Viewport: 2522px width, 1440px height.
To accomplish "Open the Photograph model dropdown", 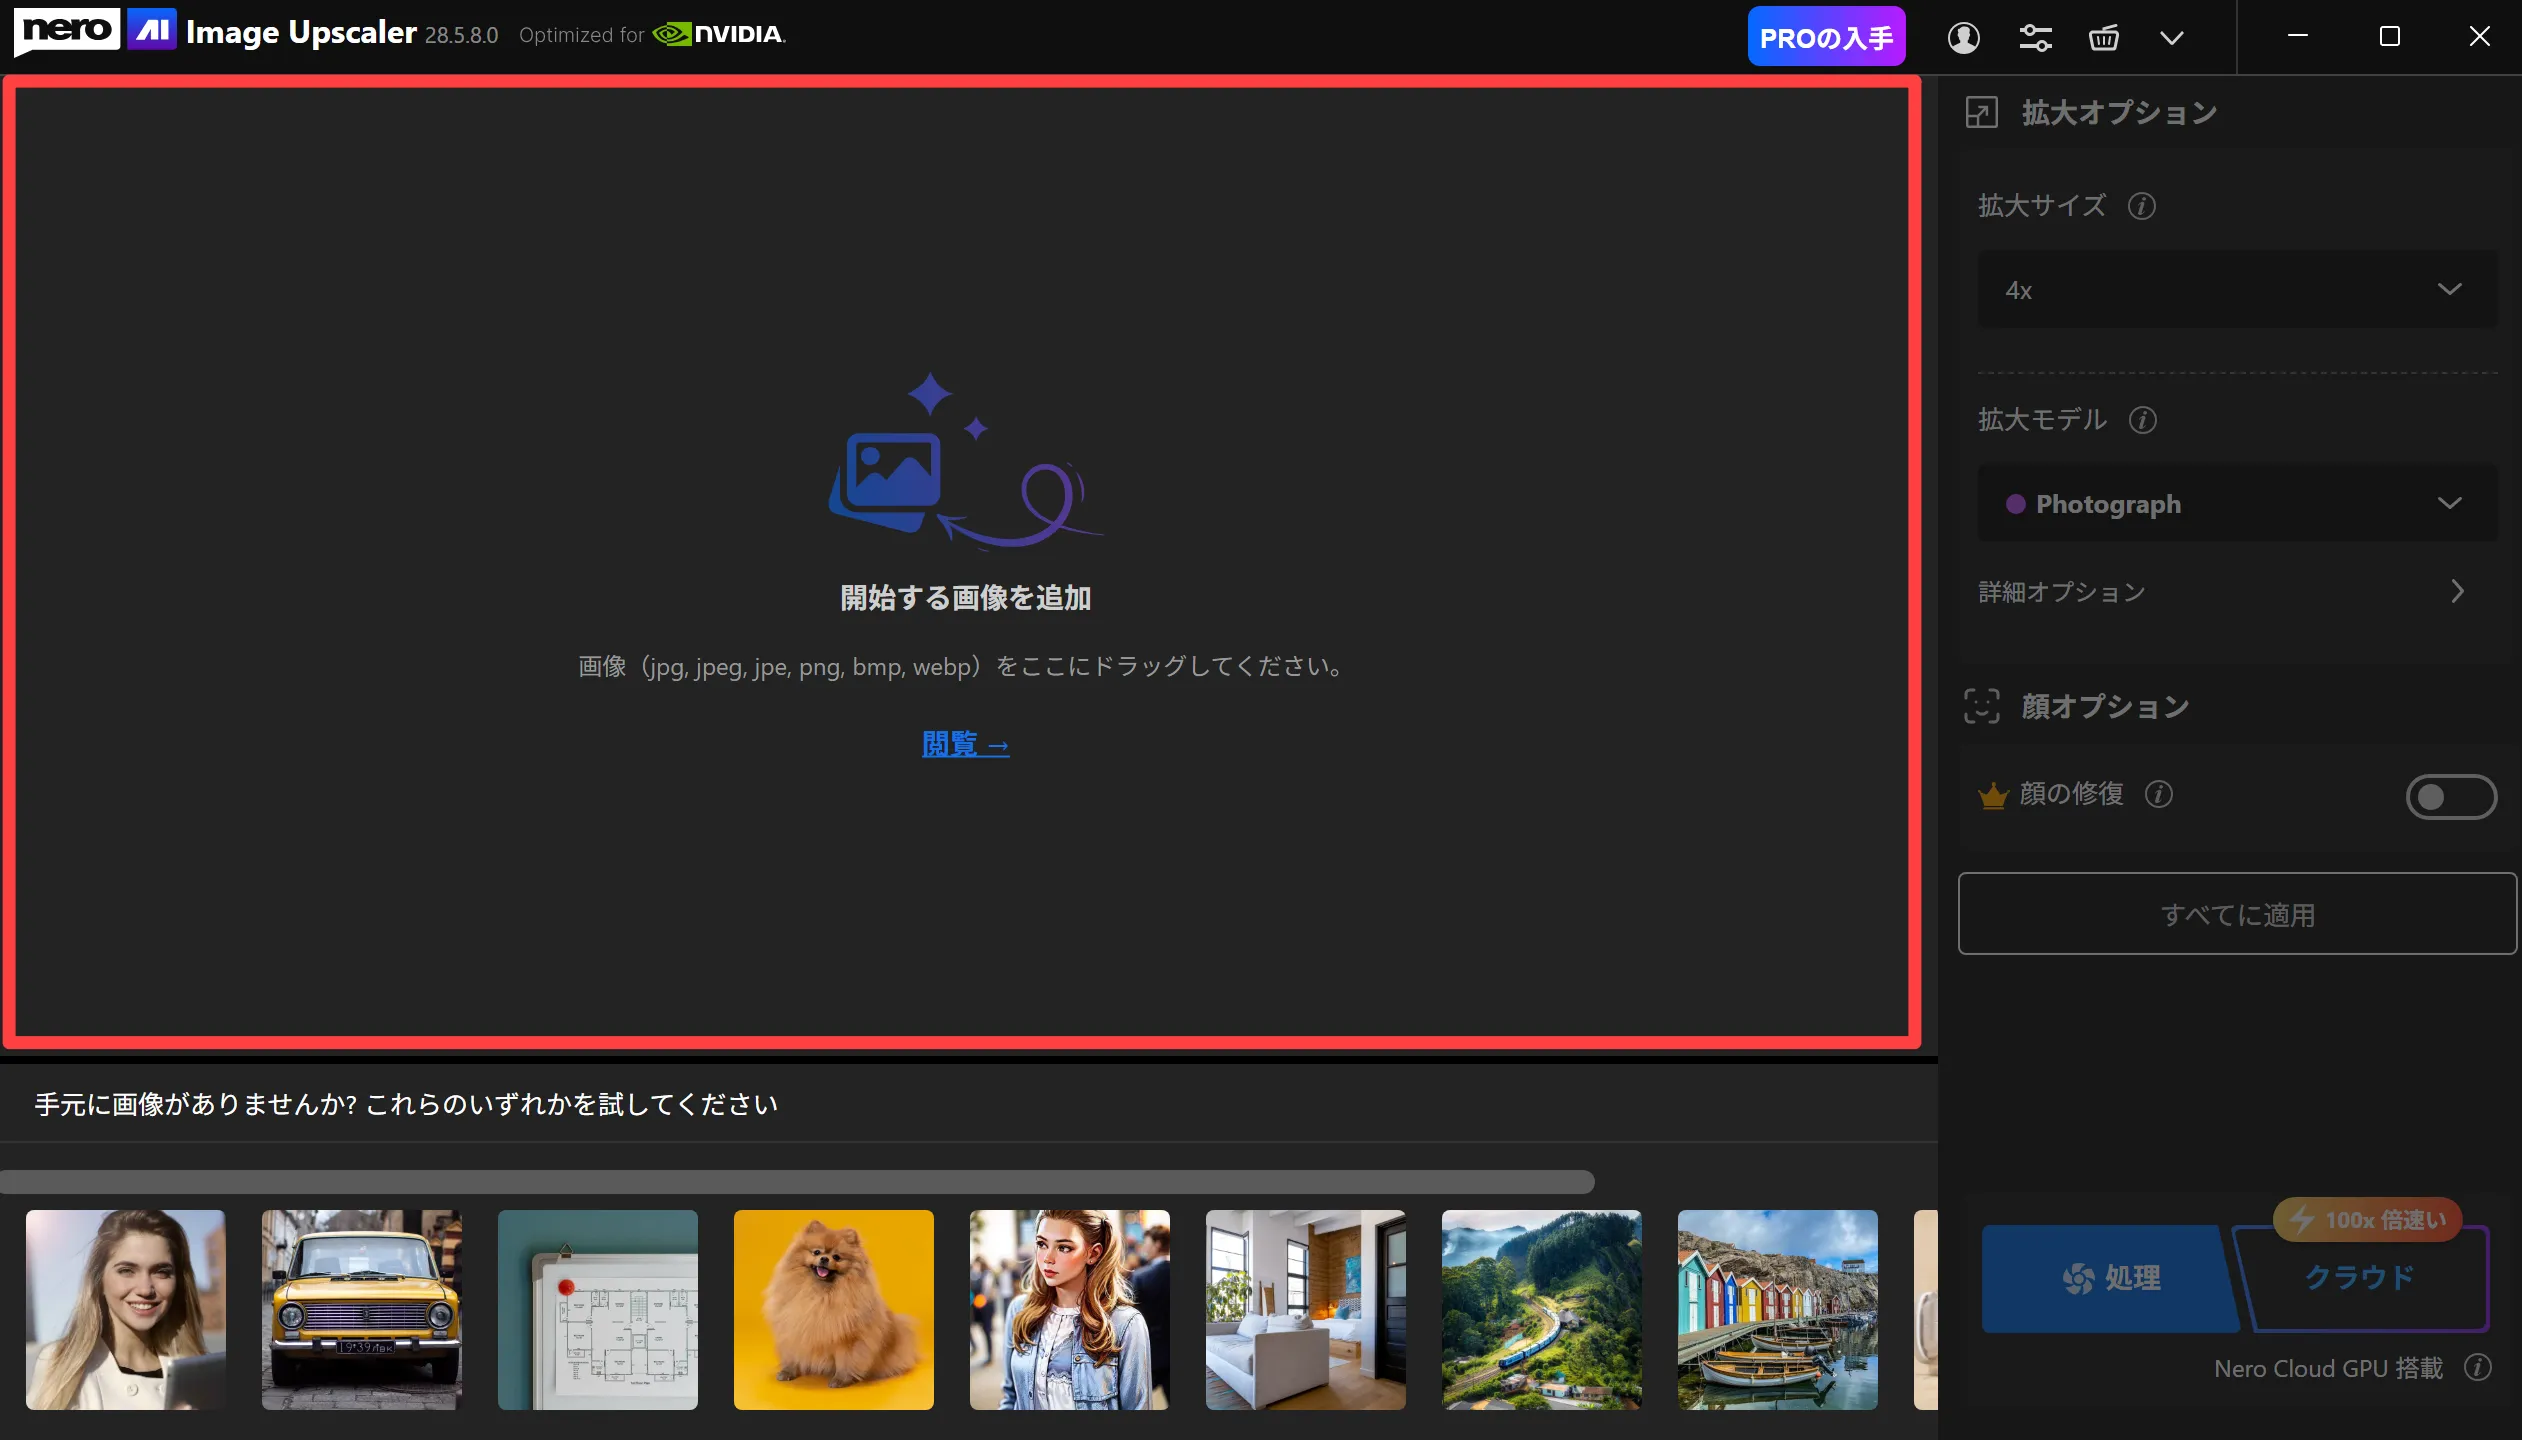I will tap(2237, 503).
